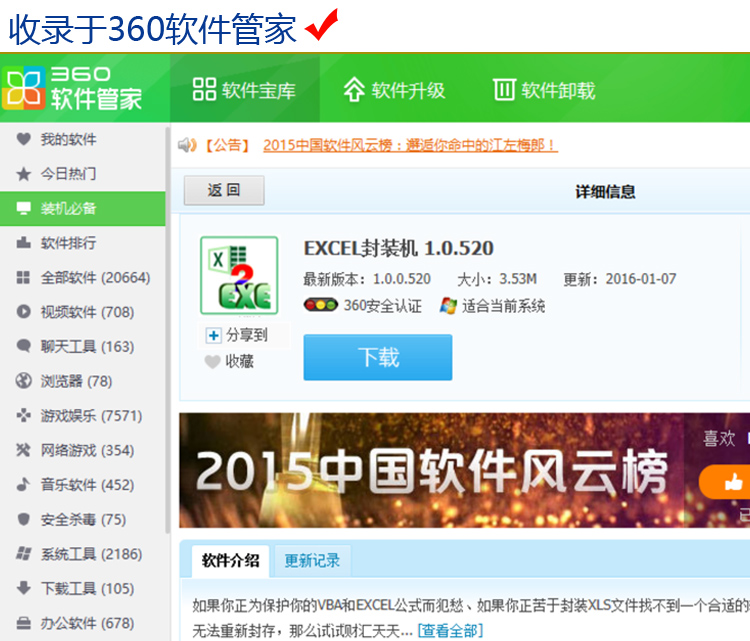This screenshot has height=641, width=750.
Task: Click the 360 软件管家 logo icon
Action: [x=24, y=88]
